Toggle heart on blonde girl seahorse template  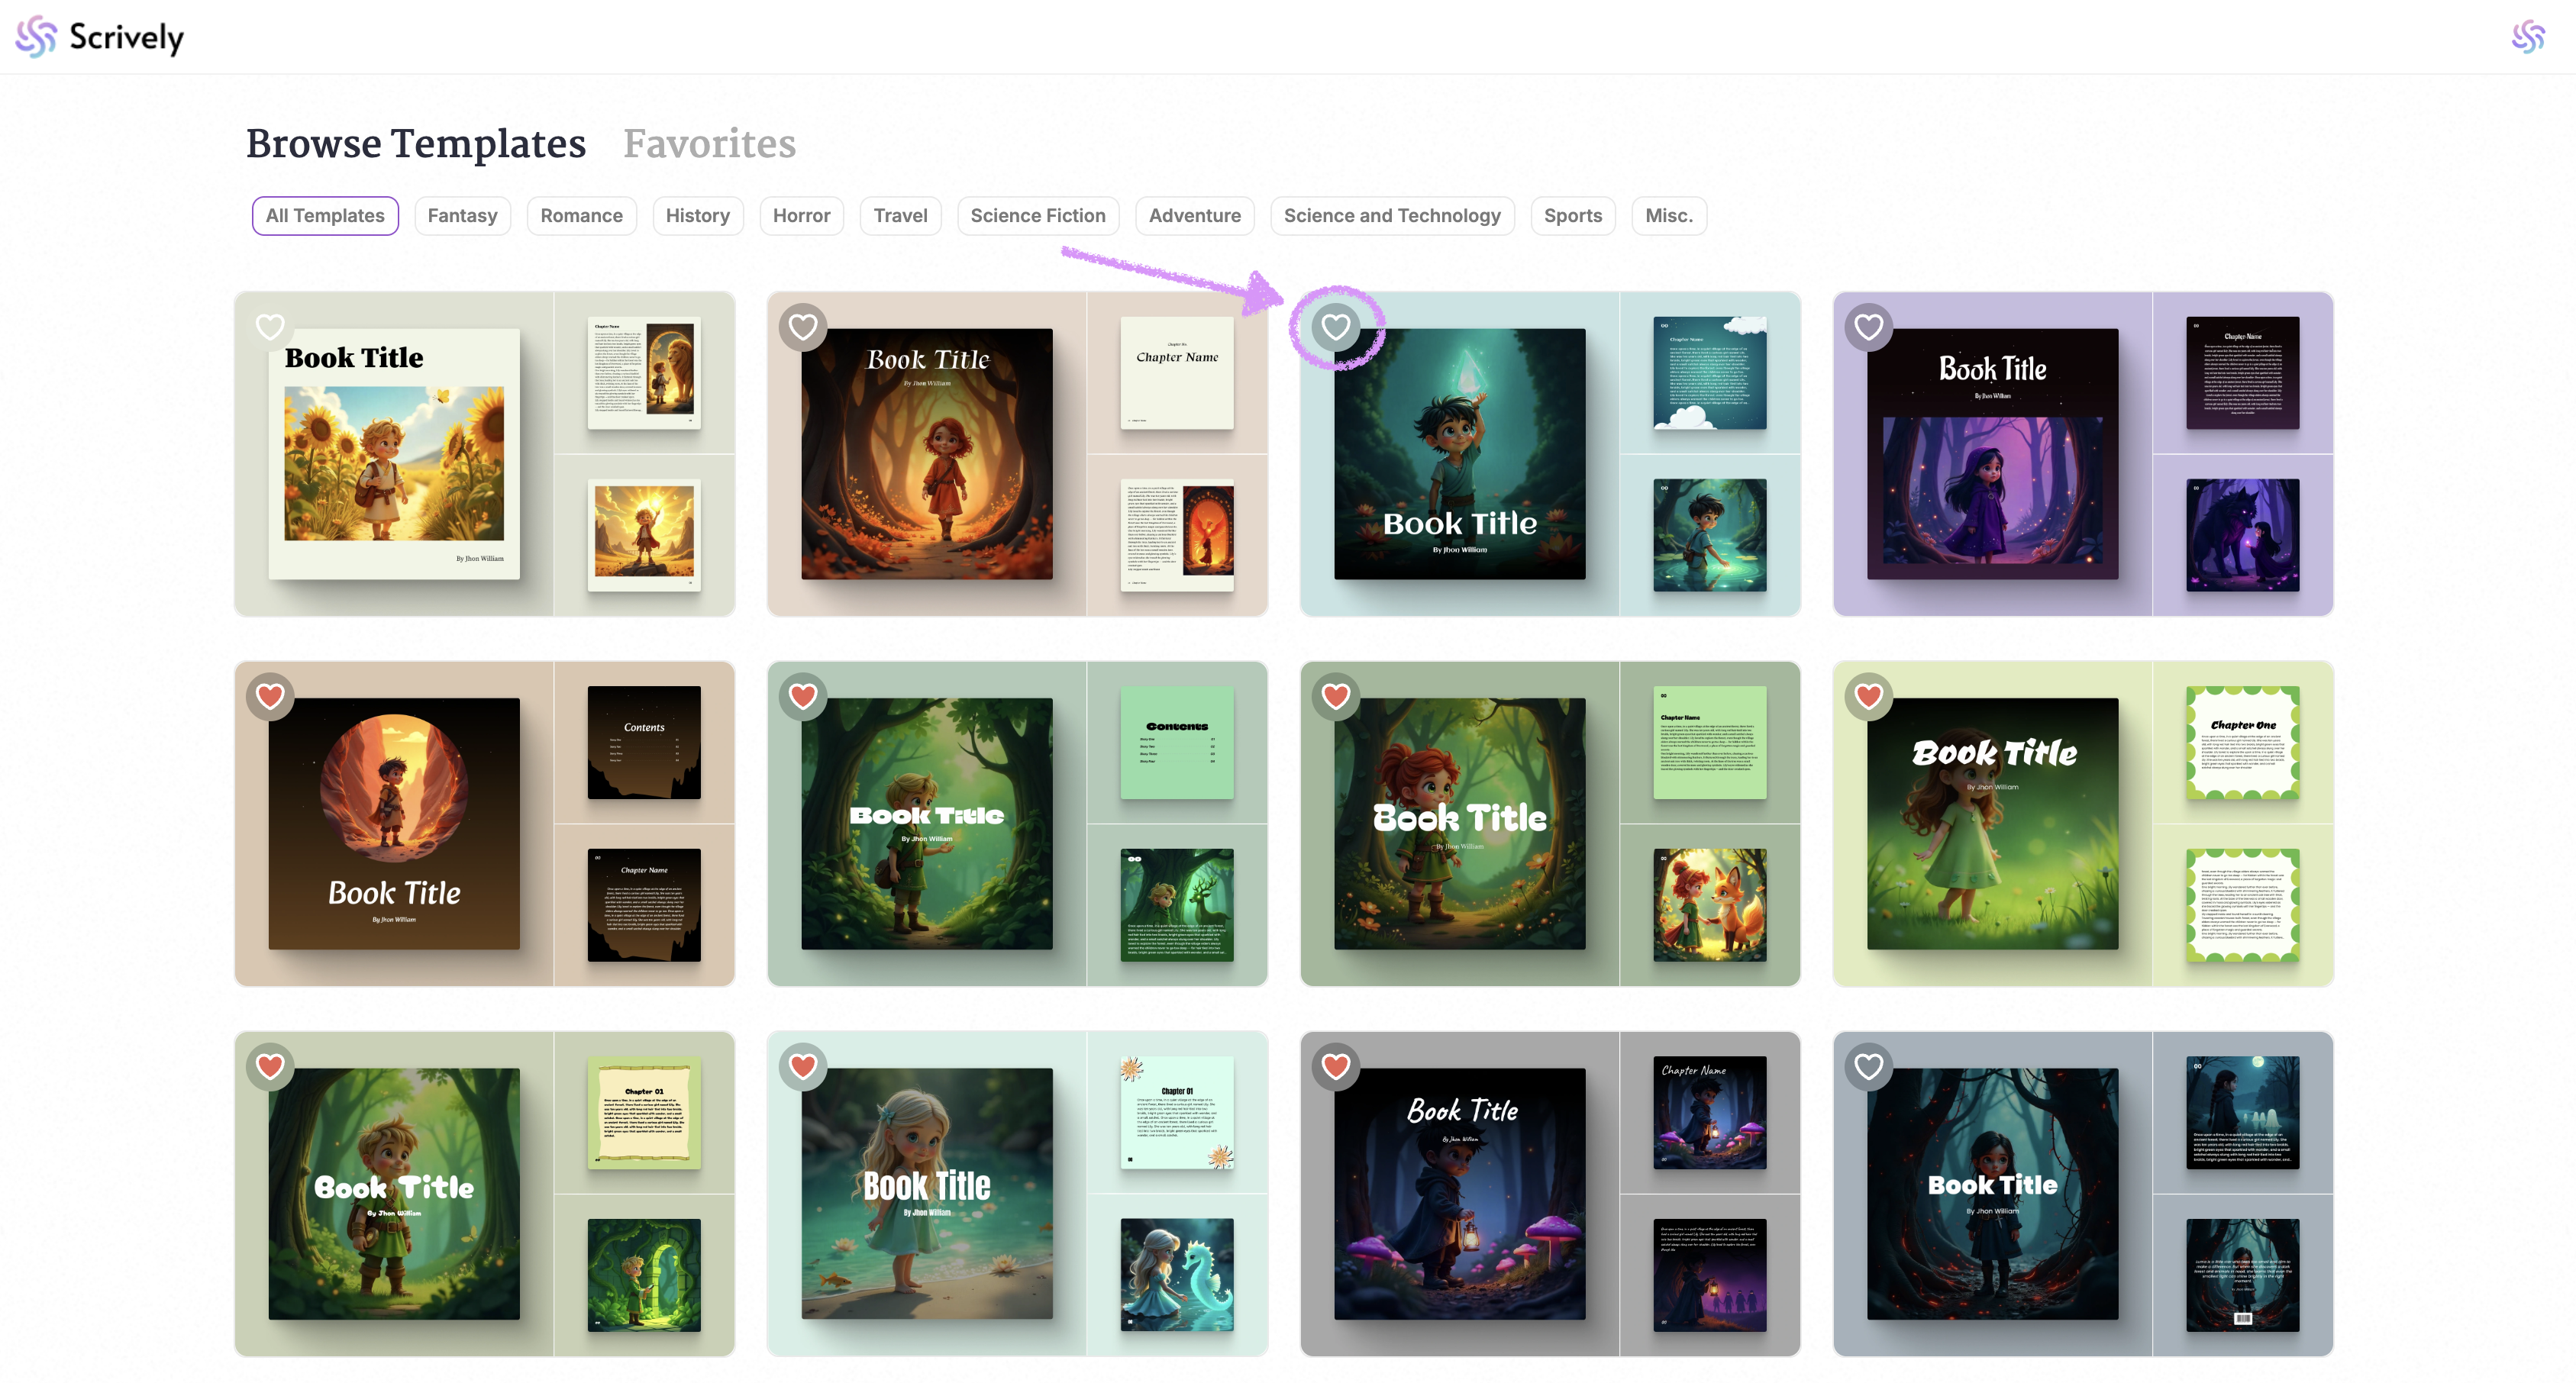[803, 1066]
